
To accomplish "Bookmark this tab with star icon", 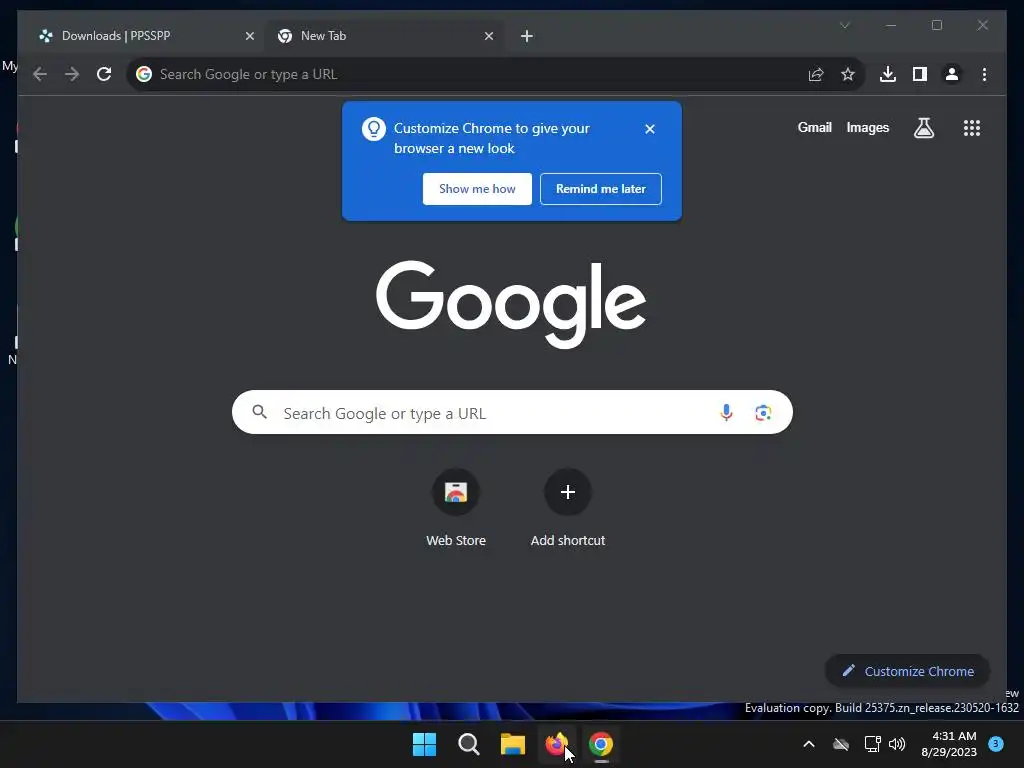I will coord(848,74).
